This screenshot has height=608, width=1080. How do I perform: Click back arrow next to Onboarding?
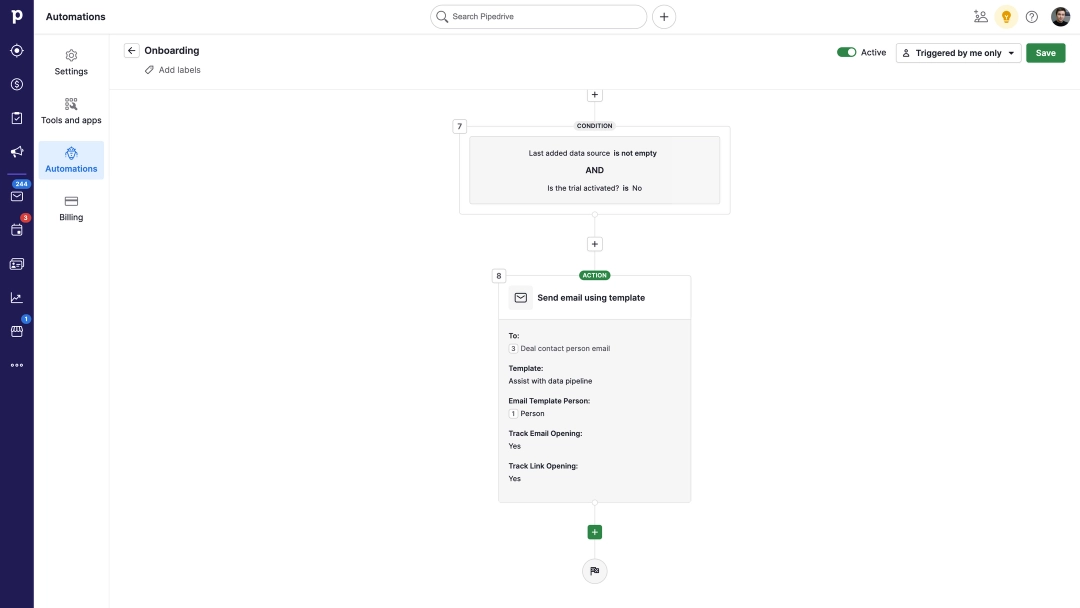(131, 51)
